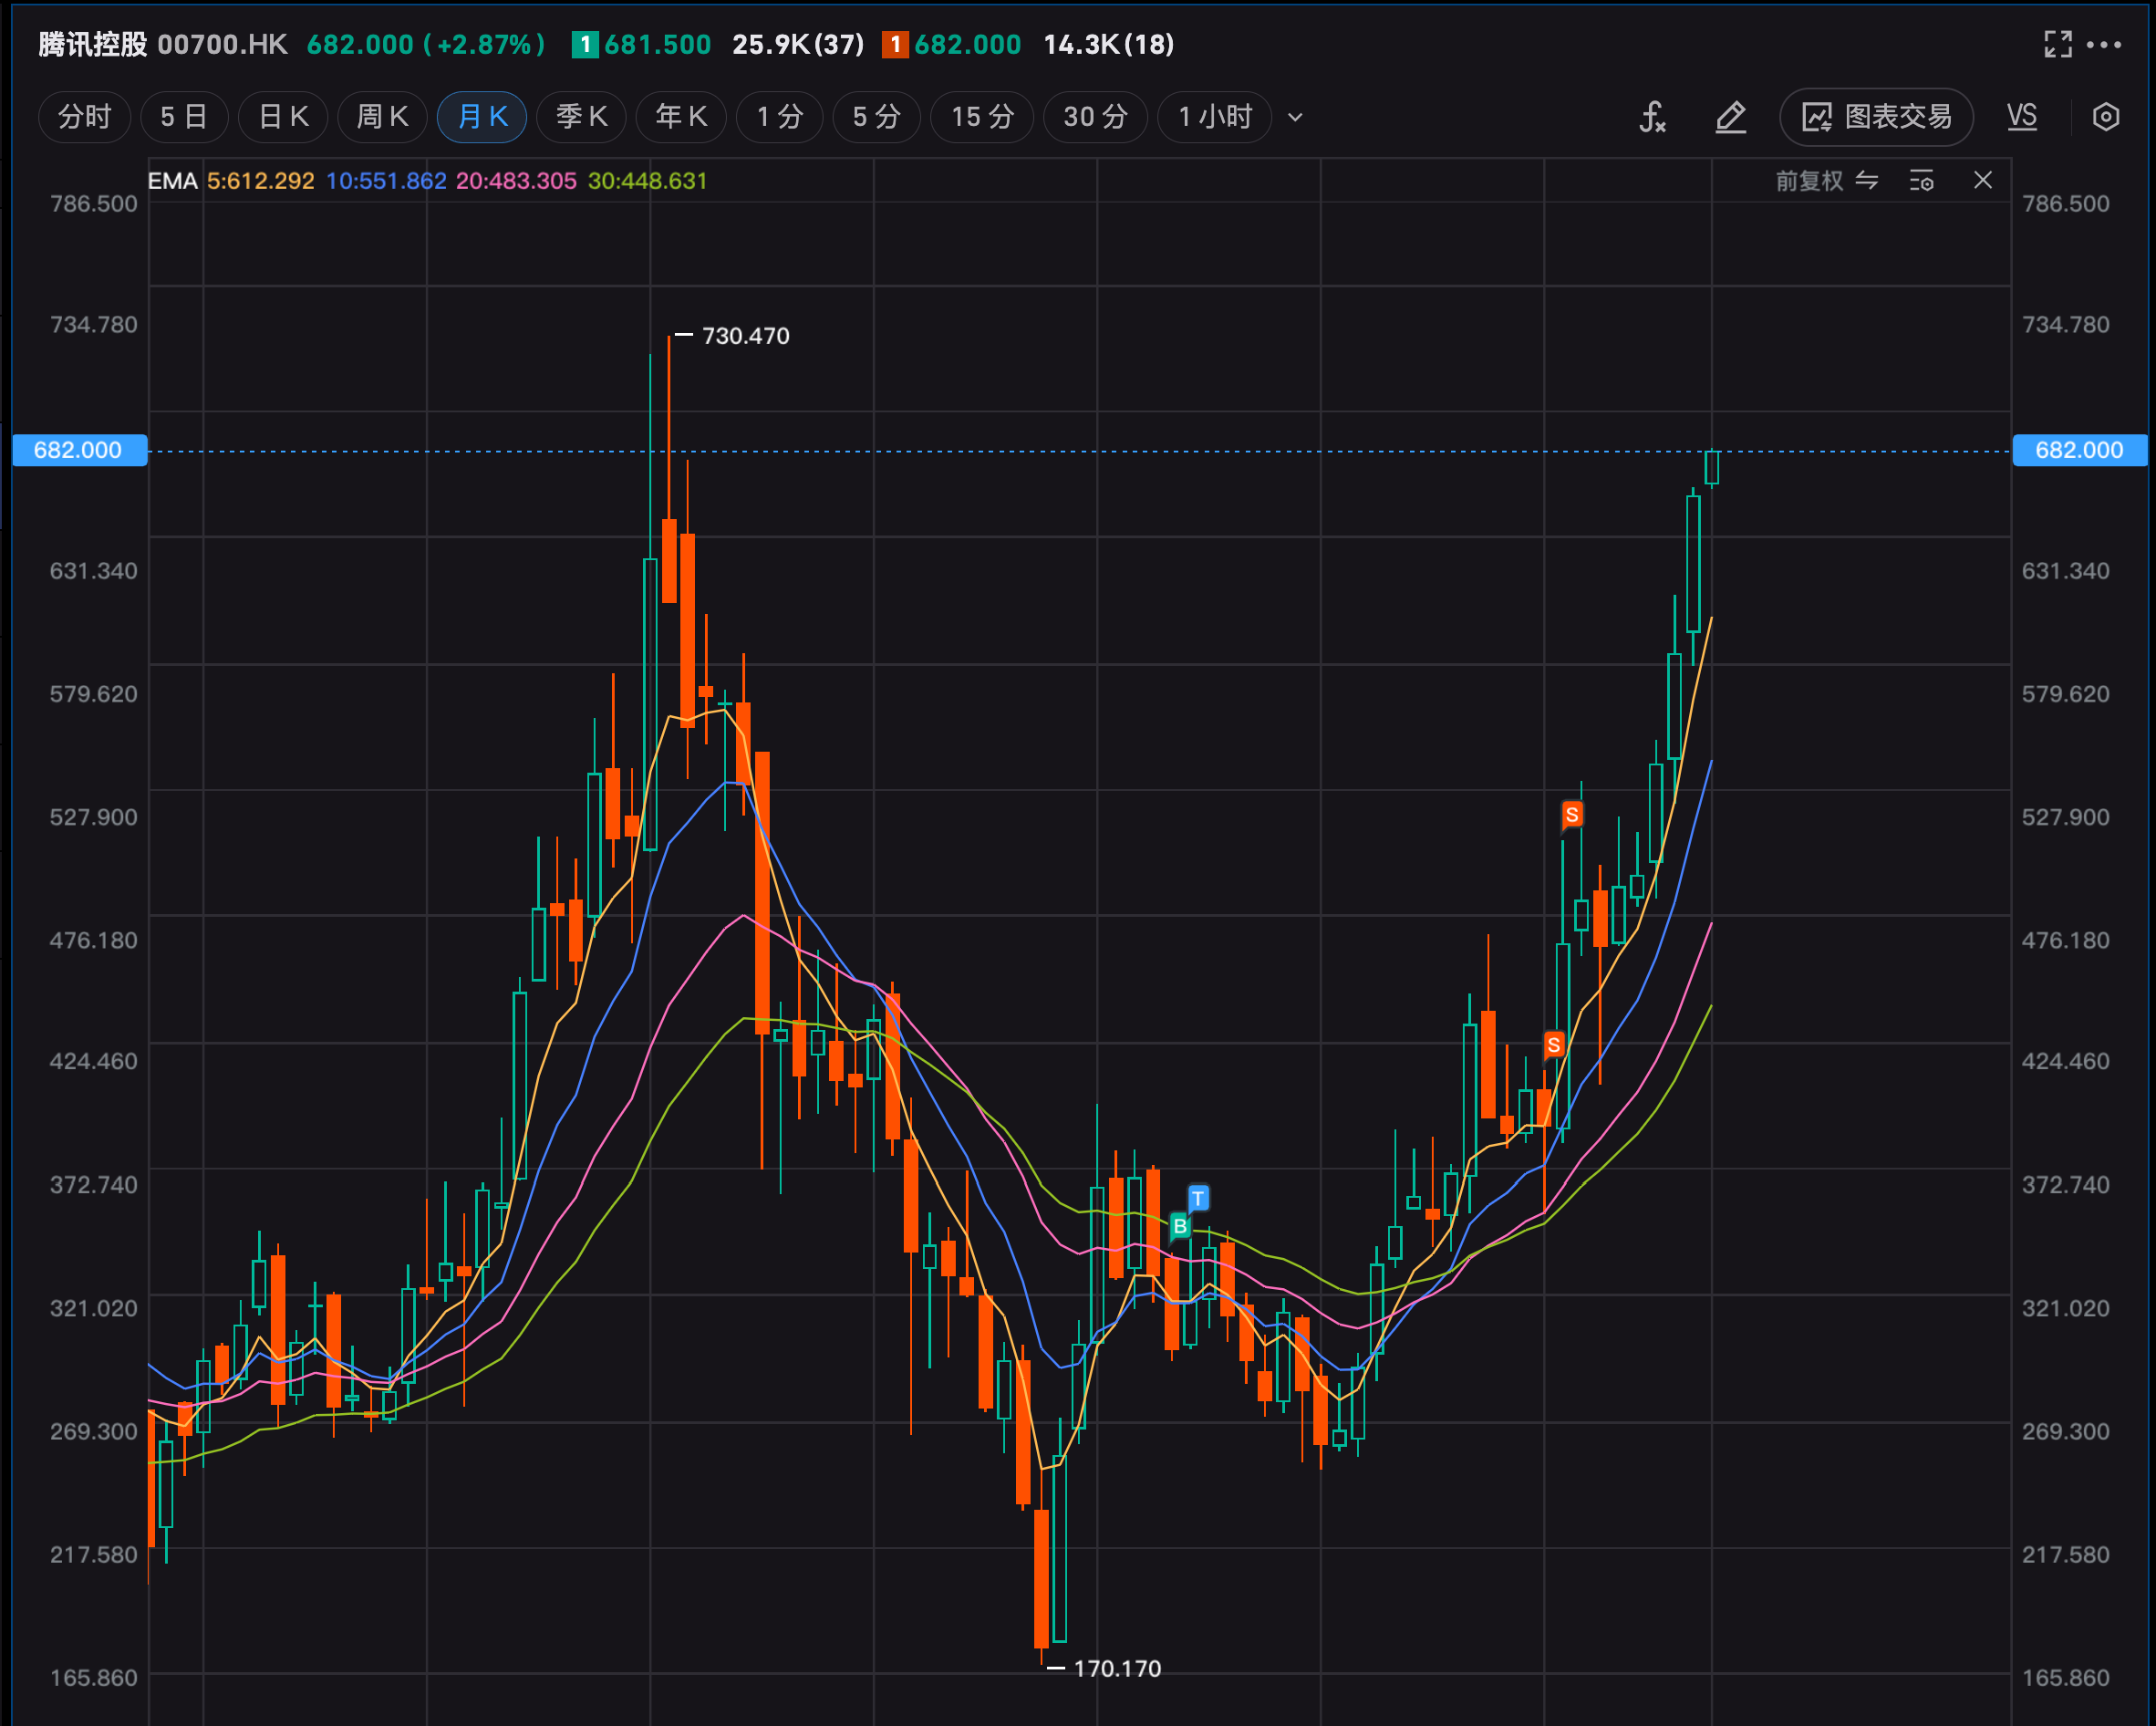Click the blue T marker on chart
2156x1726 pixels.
point(1198,1198)
